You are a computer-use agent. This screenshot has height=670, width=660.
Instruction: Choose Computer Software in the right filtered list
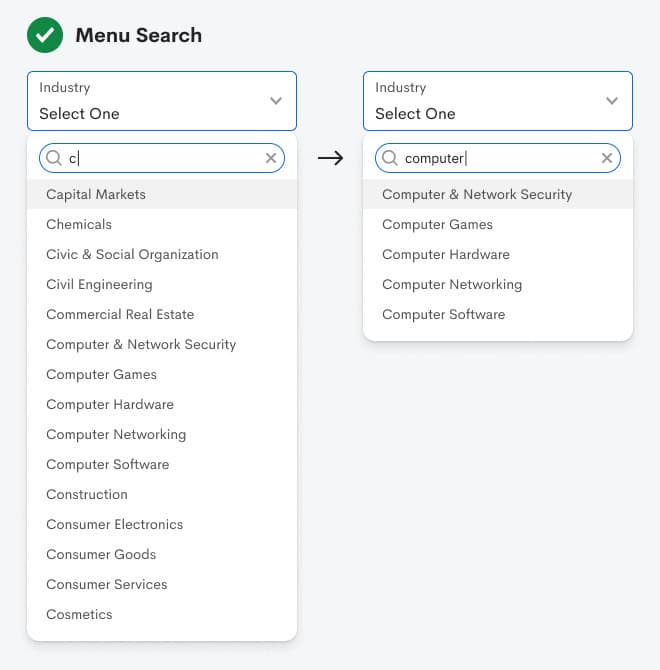point(443,314)
